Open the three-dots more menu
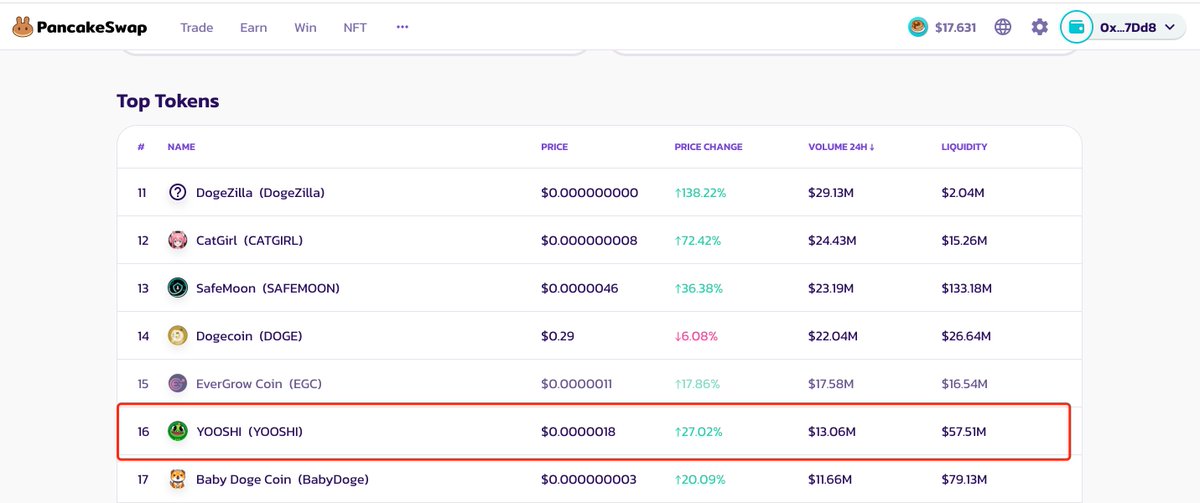The height and width of the screenshot is (503, 1200). click(x=402, y=27)
